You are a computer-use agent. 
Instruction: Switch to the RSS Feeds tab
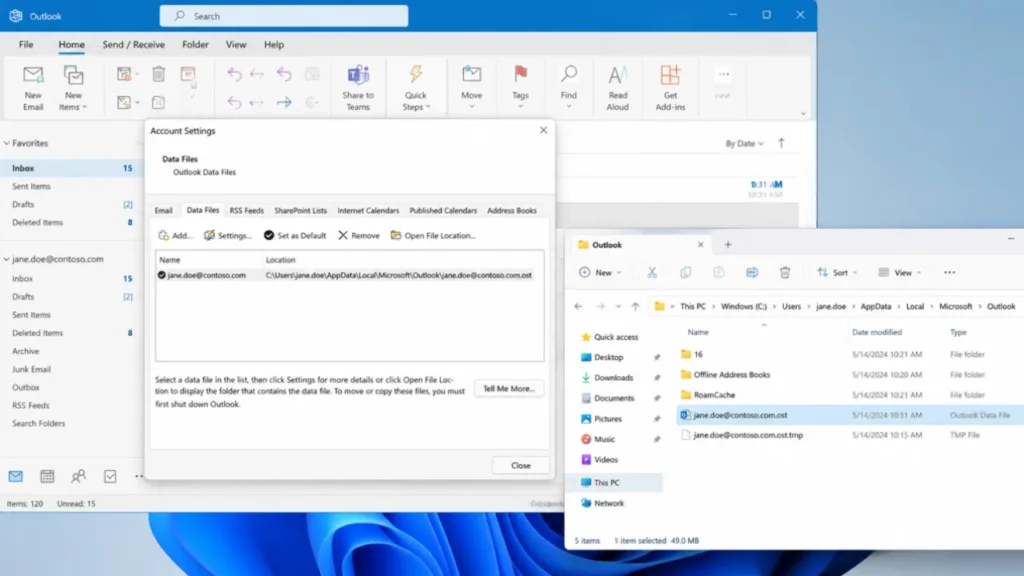tap(246, 210)
